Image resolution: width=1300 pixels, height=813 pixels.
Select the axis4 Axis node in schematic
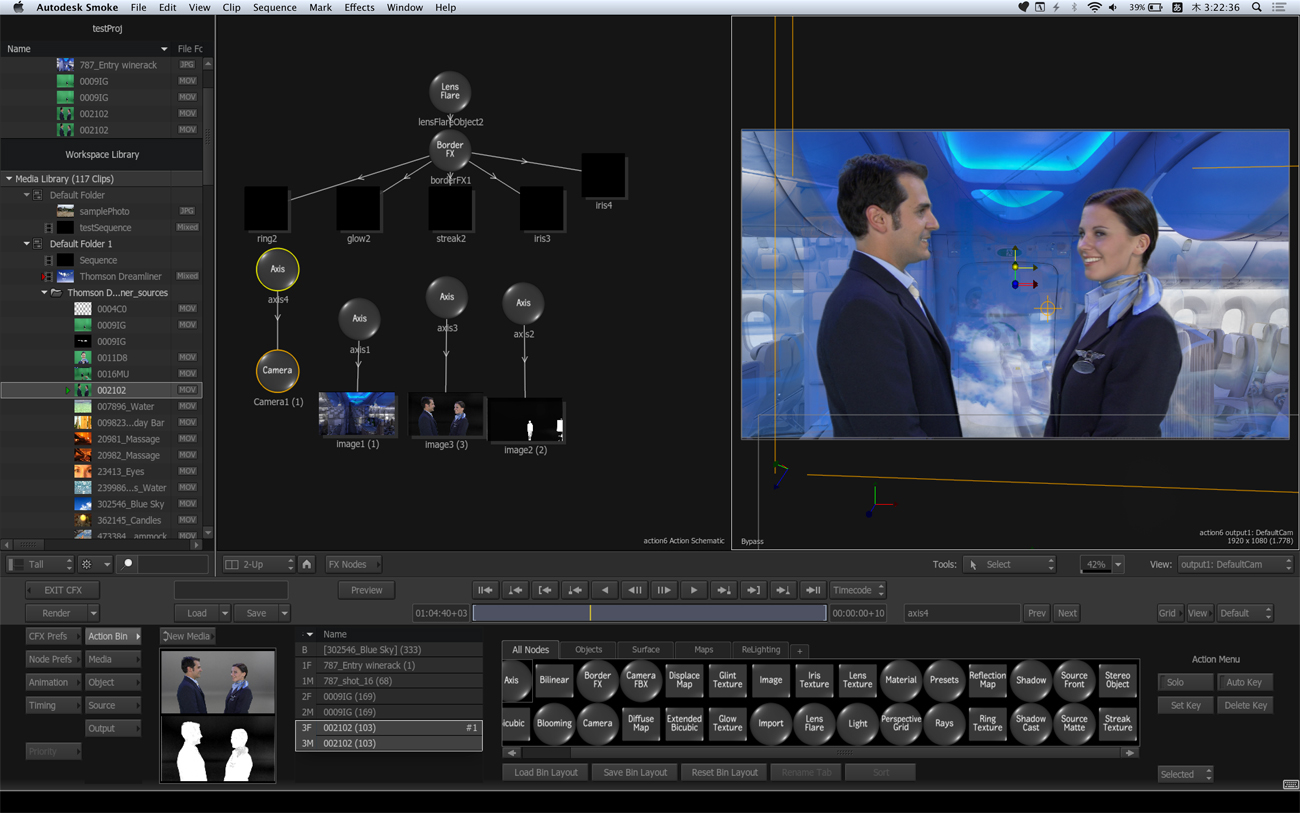[277, 269]
